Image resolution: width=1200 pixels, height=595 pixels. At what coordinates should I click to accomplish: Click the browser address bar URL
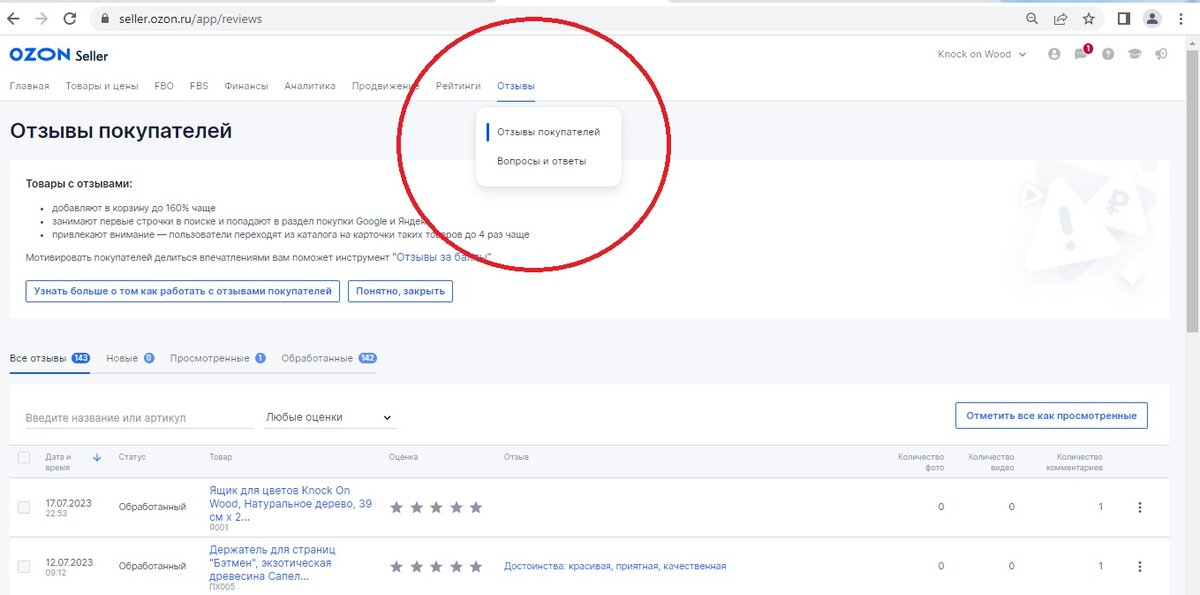[190, 19]
